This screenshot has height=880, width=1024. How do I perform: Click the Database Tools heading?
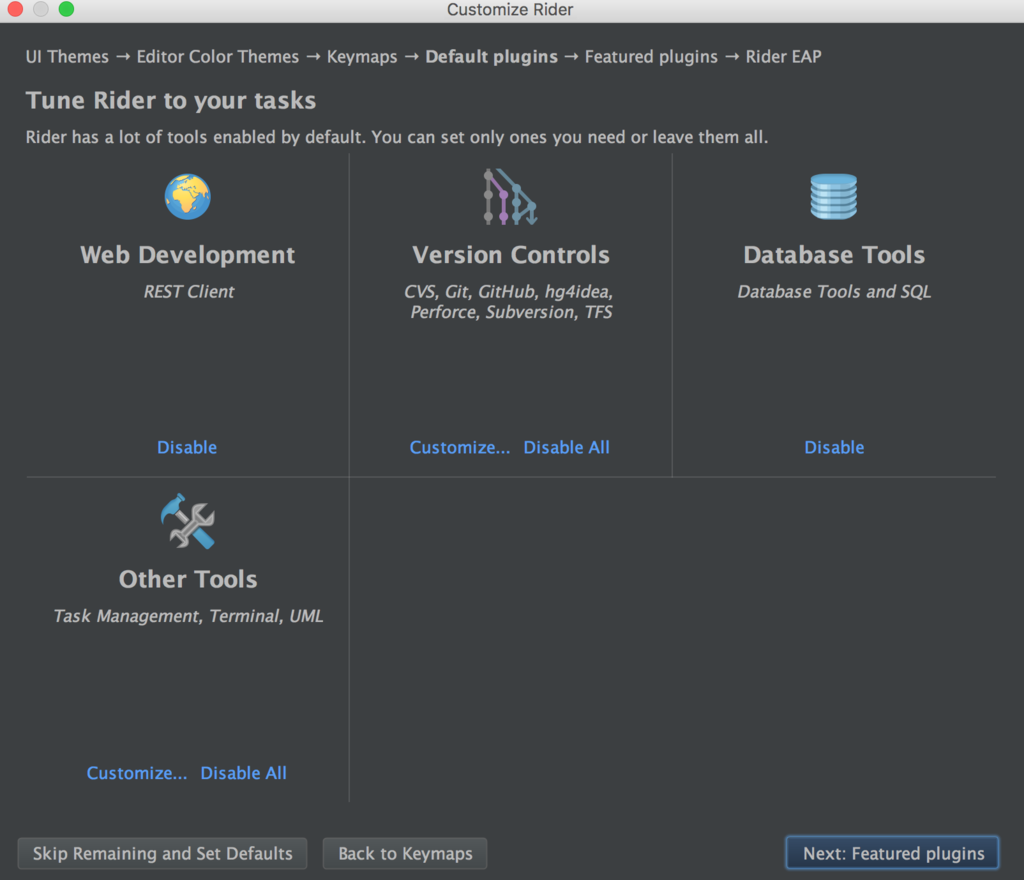834,255
